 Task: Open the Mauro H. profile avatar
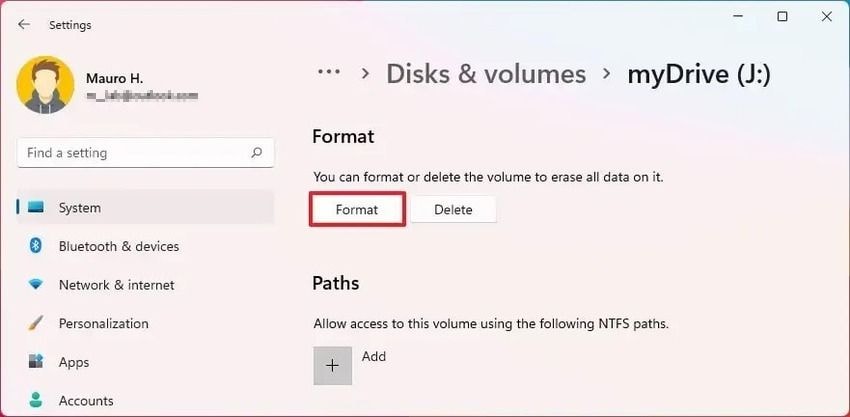click(x=43, y=85)
